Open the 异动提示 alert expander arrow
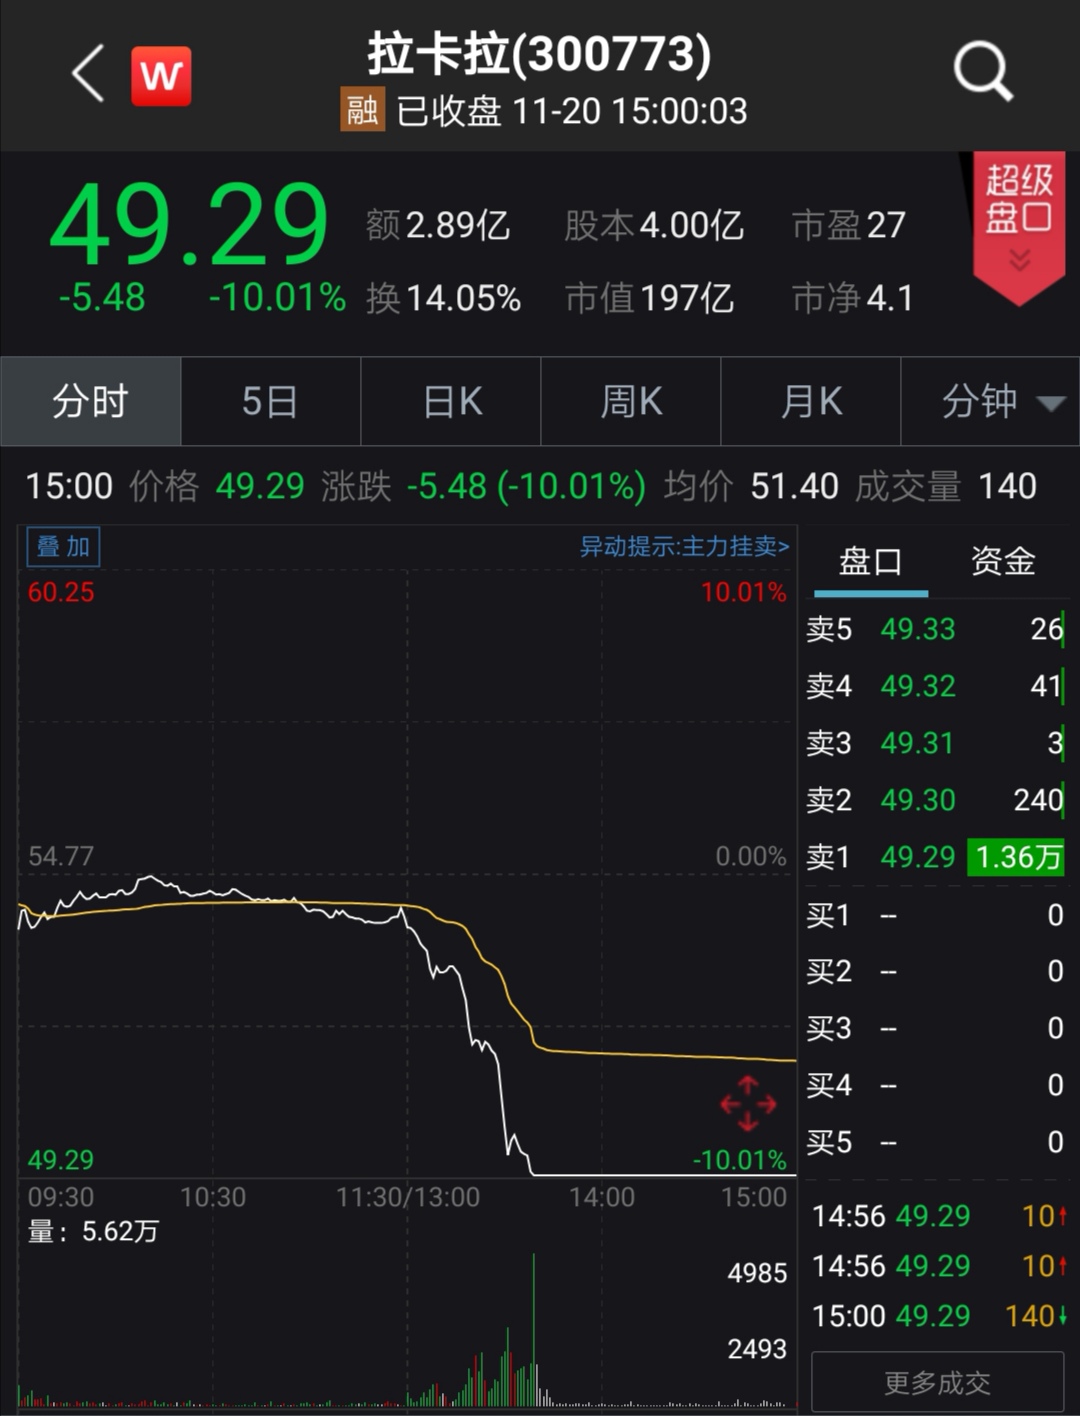Screen dimensions: 1080x1416 point(785,548)
